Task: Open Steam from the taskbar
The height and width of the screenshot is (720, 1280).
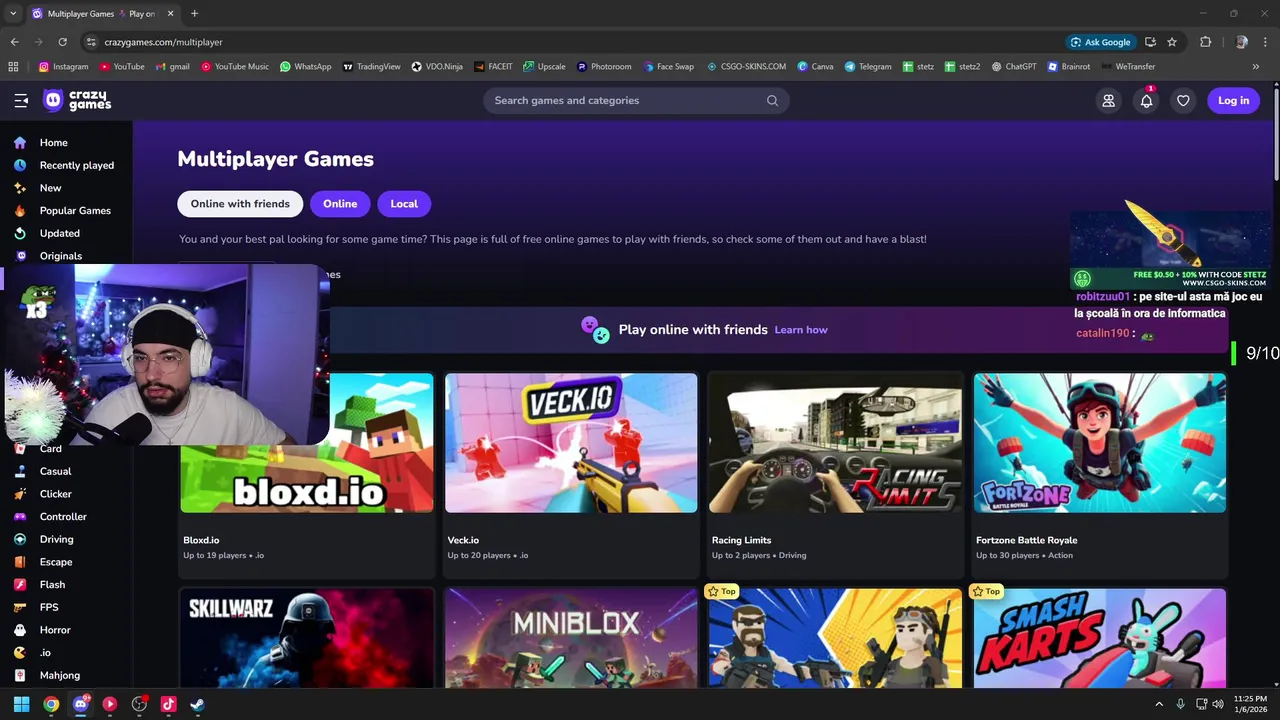Action: click(x=198, y=704)
